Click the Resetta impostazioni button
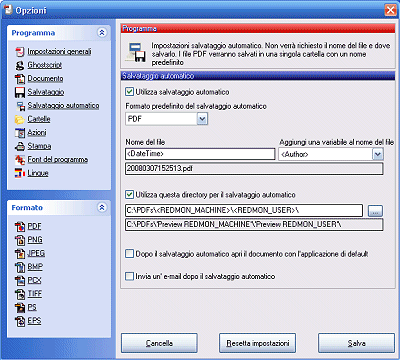Screen dimensions: 400x360 257,343
